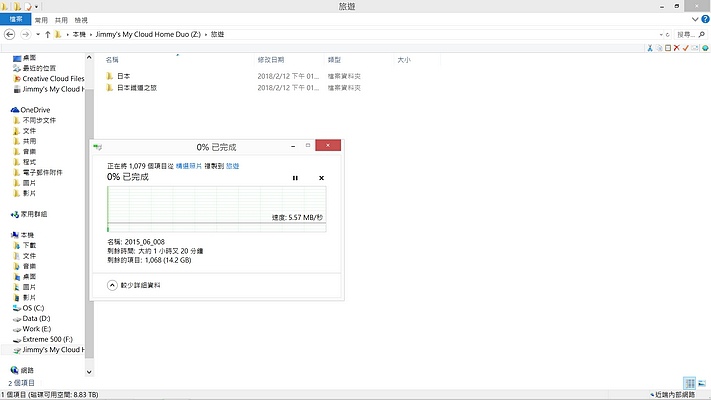Select the 日本鐵道之旅 folder
The width and height of the screenshot is (711, 400).
(132, 88)
